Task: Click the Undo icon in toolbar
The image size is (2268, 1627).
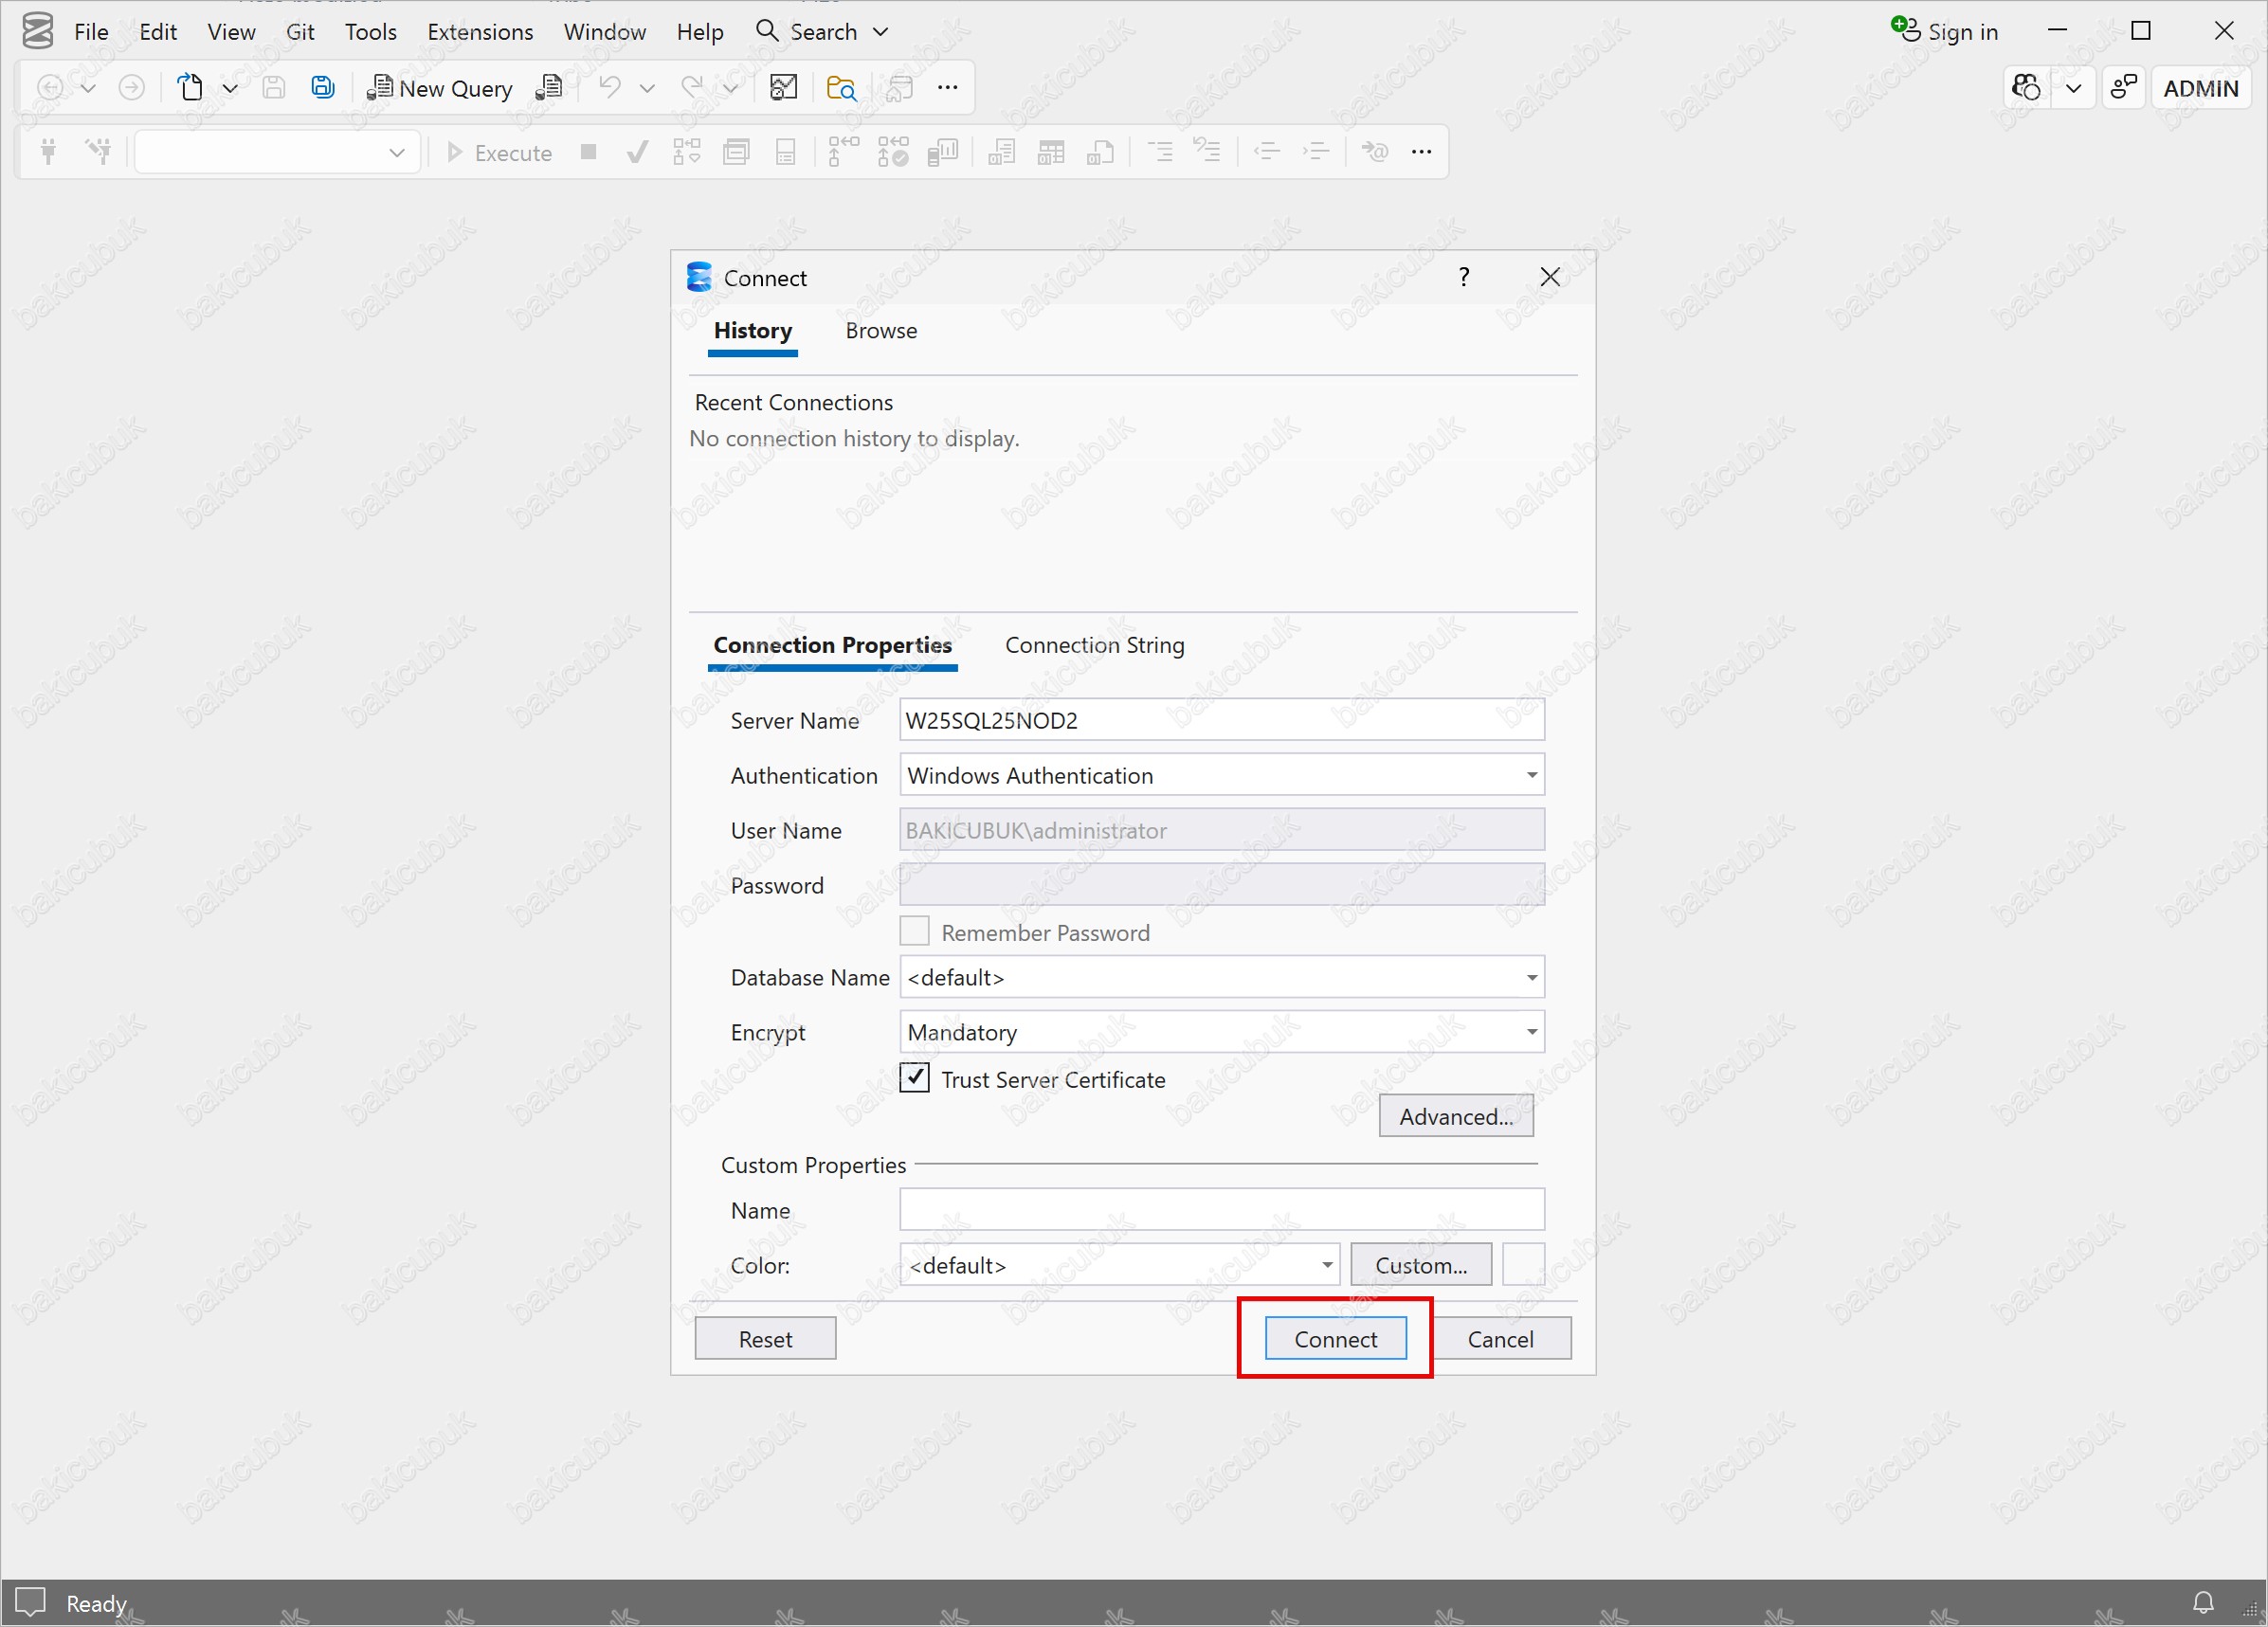Action: [609, 88]
